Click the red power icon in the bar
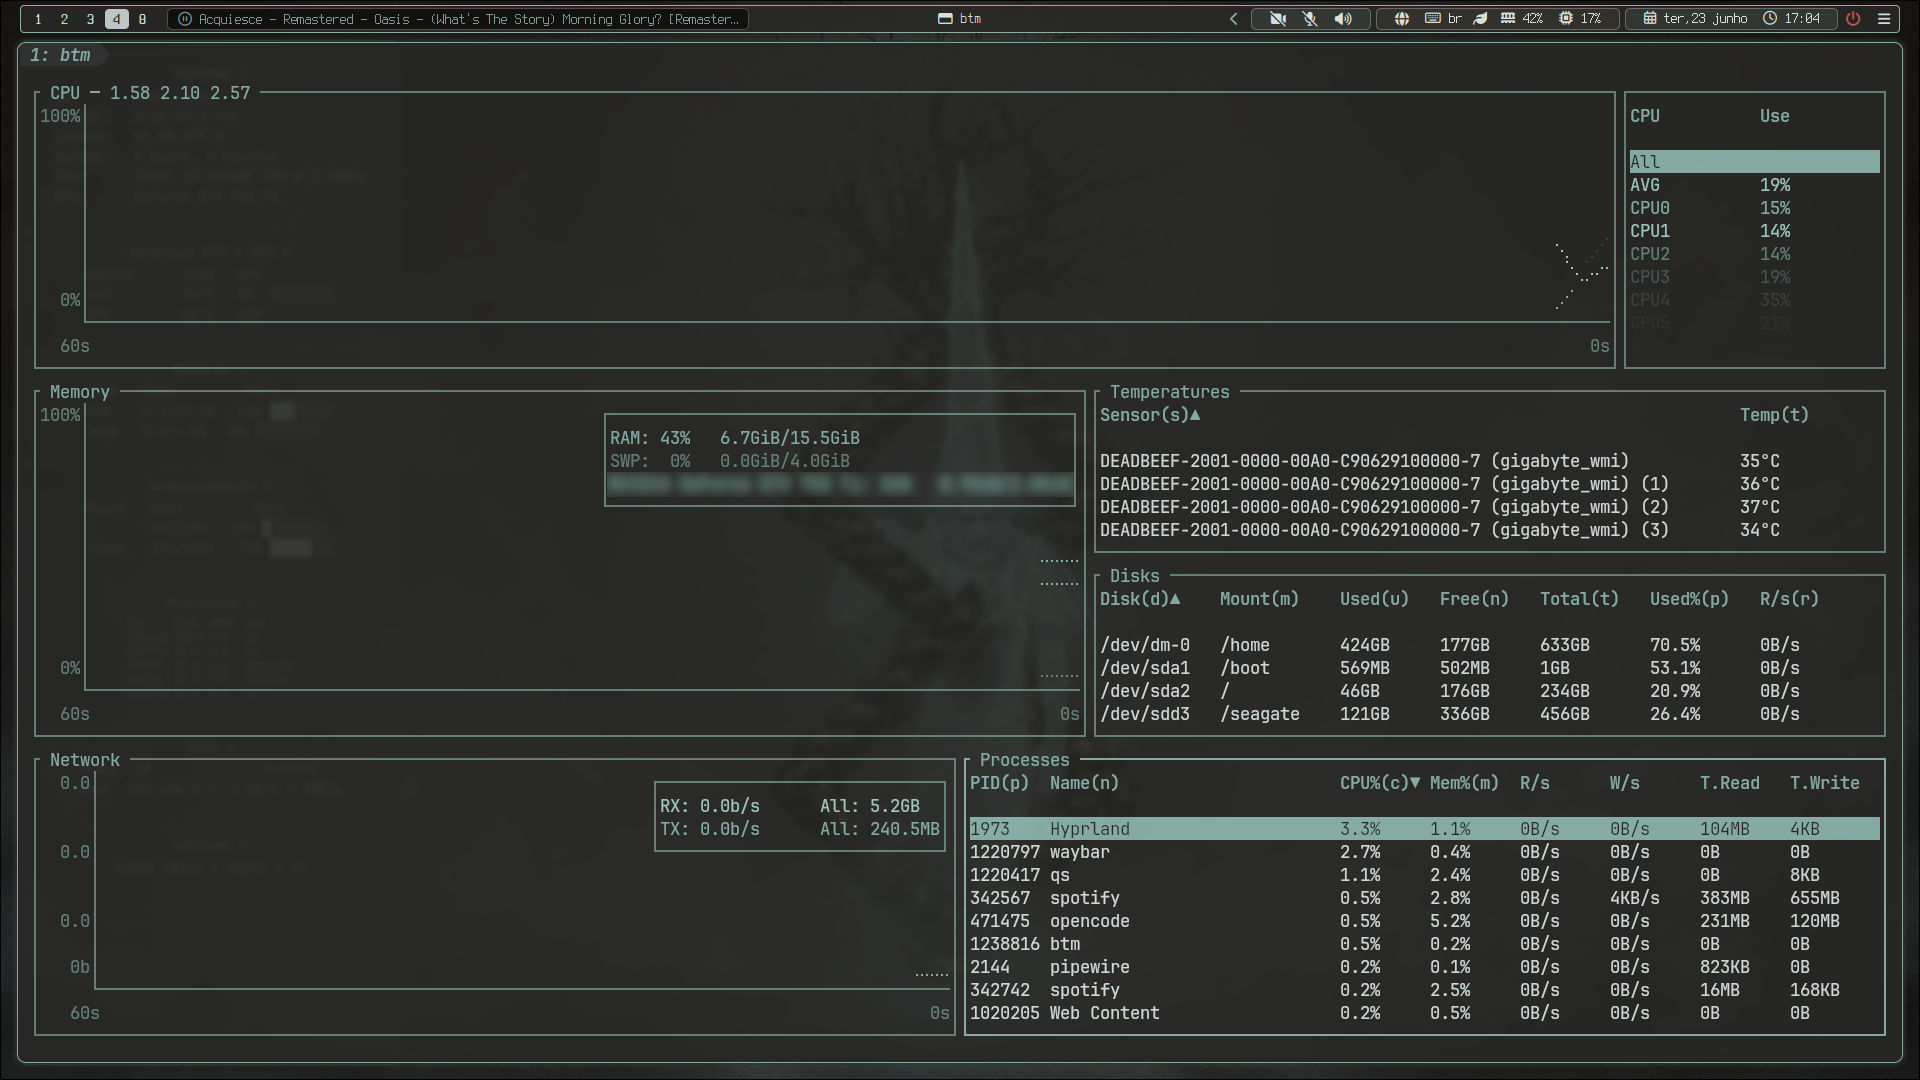This screenshot has height=1080, width=1920. pos(1853,19)
